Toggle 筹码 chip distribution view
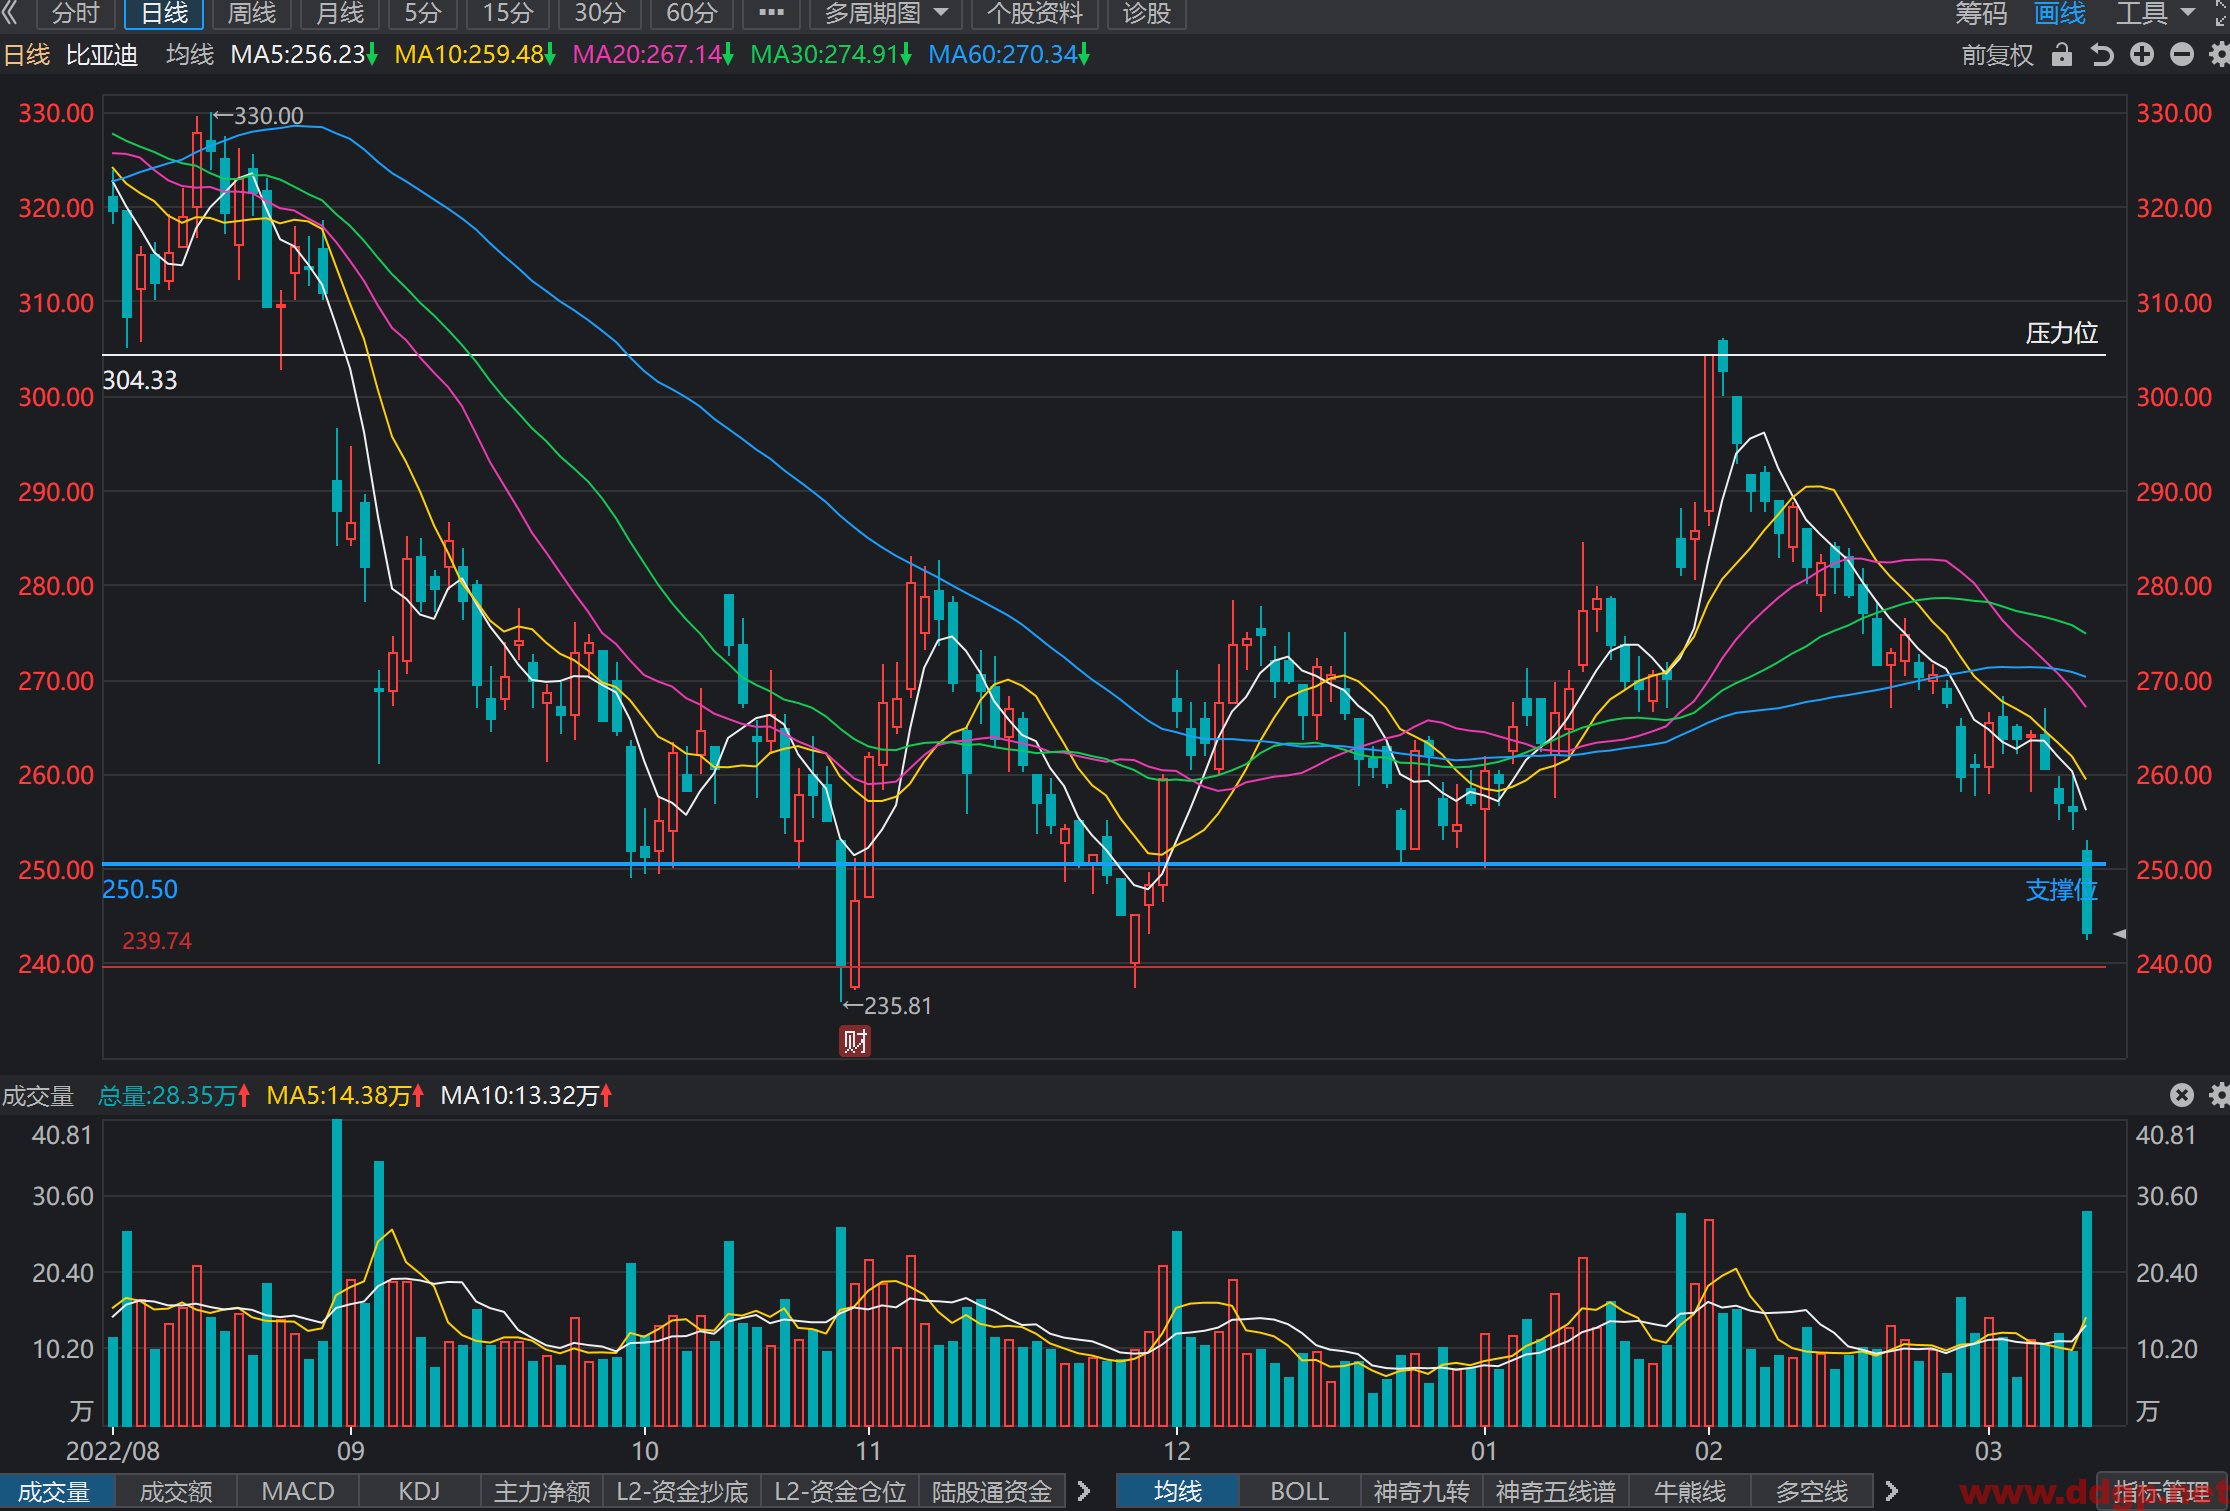The height and width of the screenshot is (1511, 2230). coord(1981,13)
